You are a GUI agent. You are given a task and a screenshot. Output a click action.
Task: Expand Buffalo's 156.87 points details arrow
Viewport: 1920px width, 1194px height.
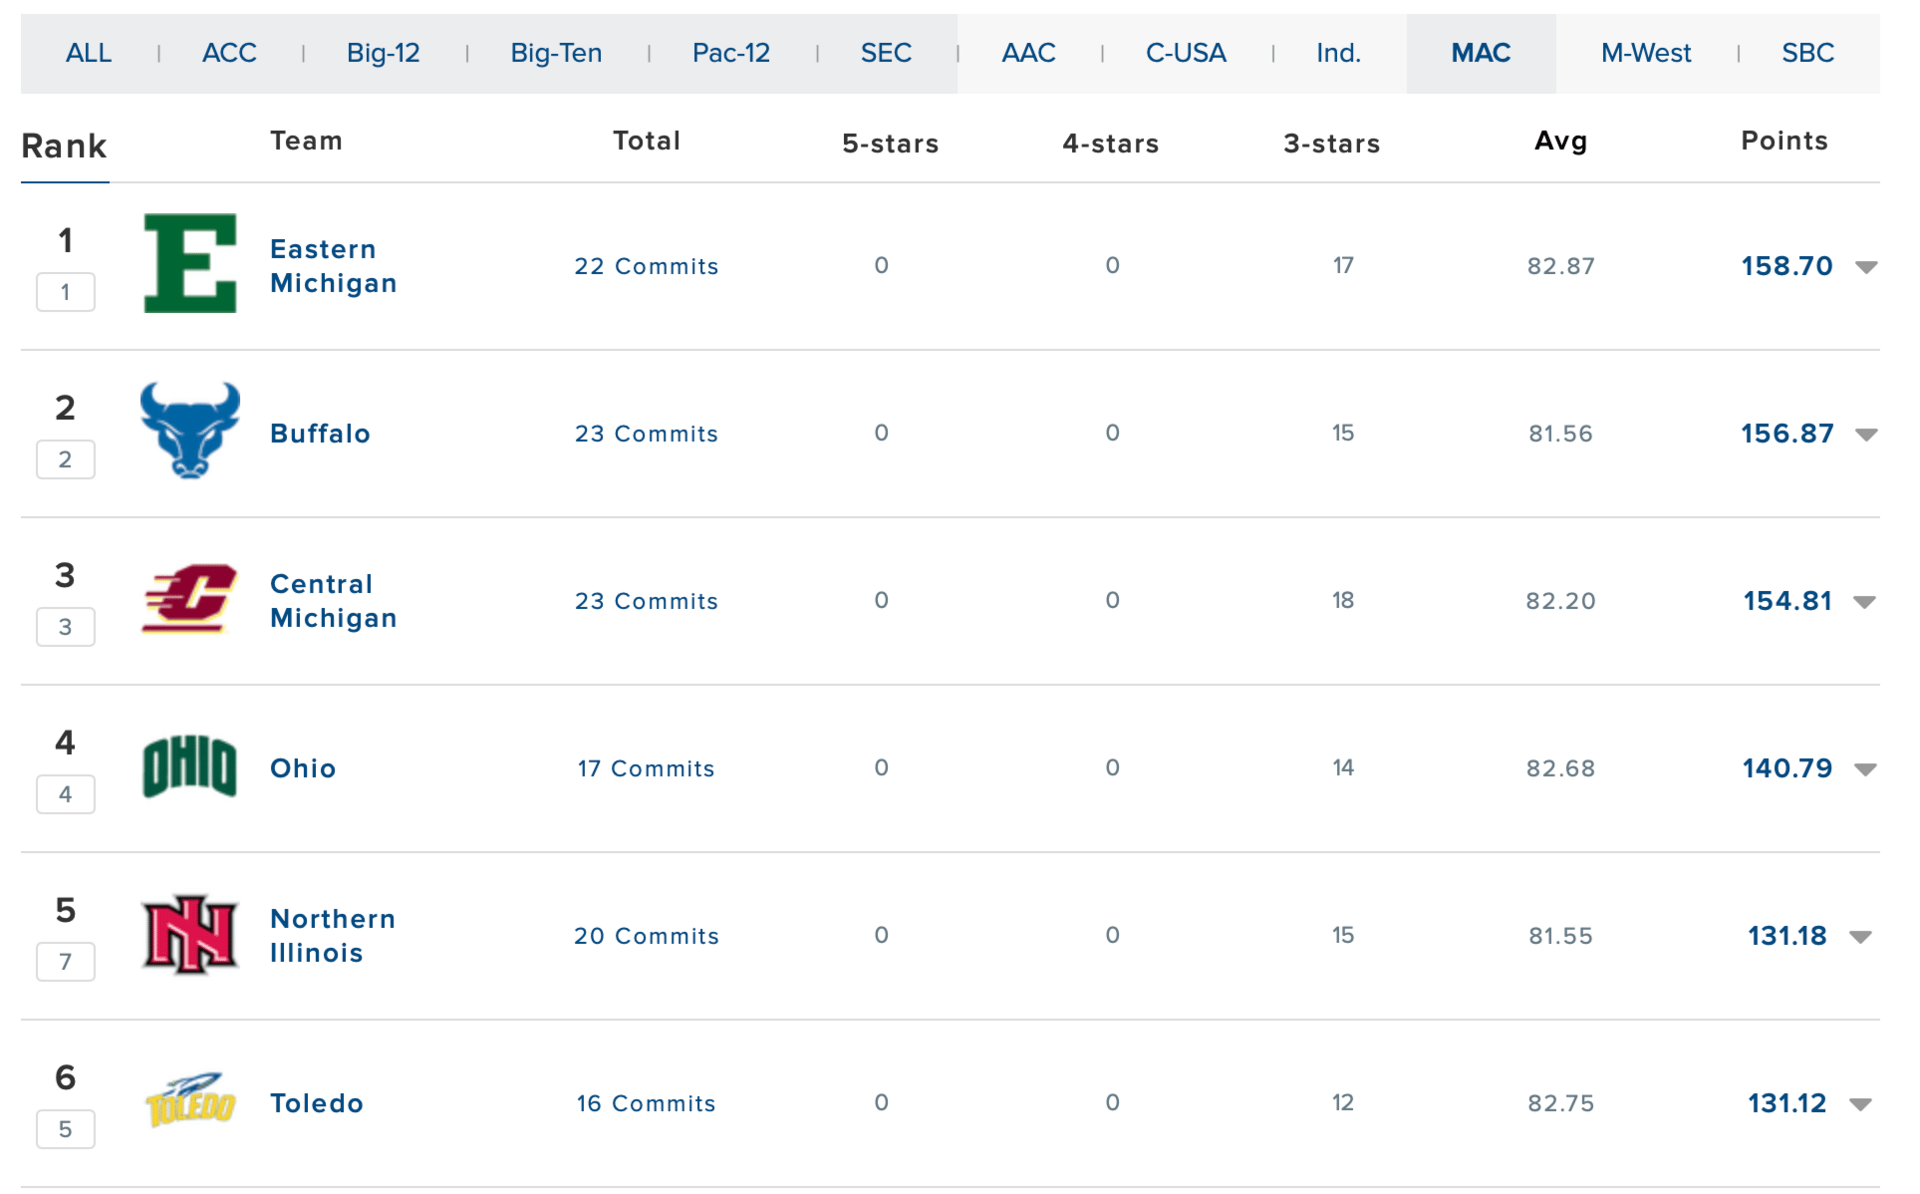point(1865,434)
